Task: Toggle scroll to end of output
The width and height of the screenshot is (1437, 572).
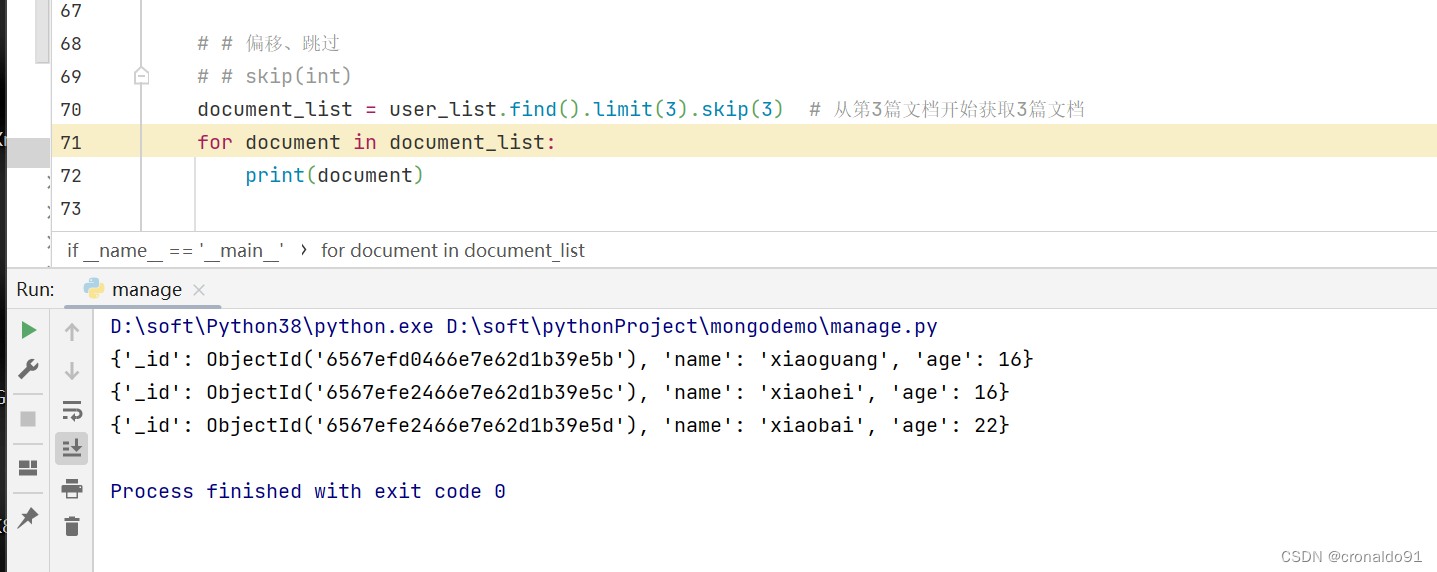Action: point(72,448)
